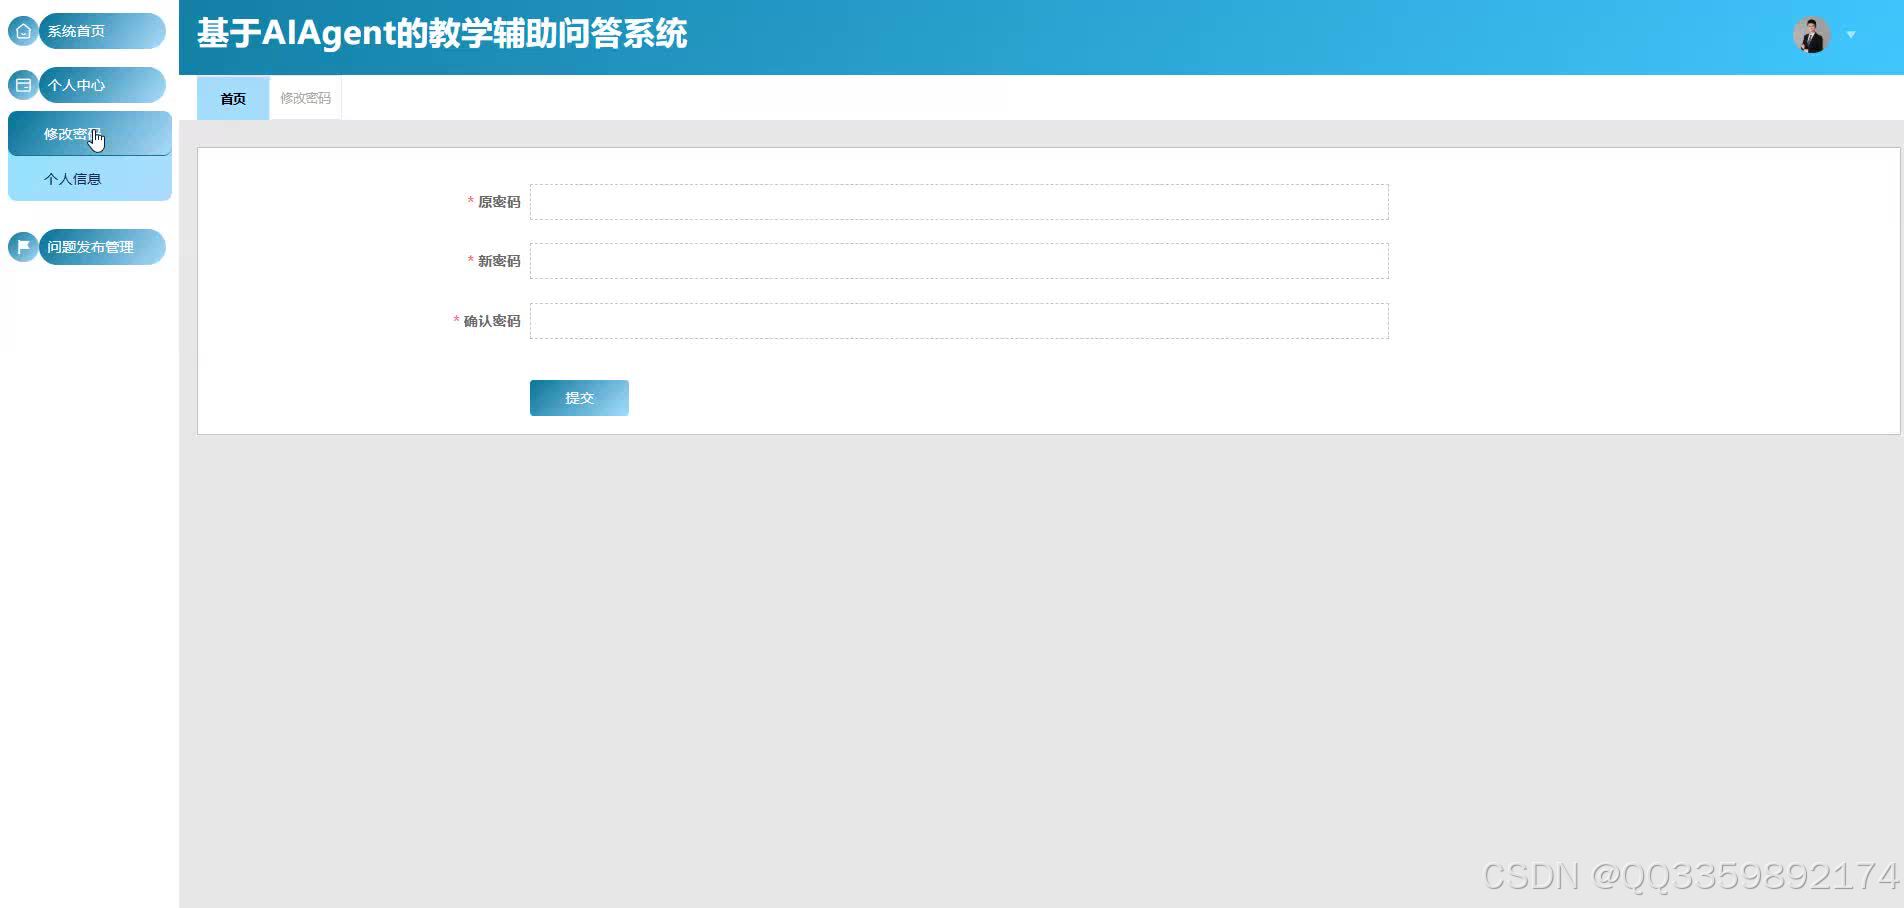Click the flag icon beside 问题发布管理
1904x908 pixels.
(x=23, y=247)
